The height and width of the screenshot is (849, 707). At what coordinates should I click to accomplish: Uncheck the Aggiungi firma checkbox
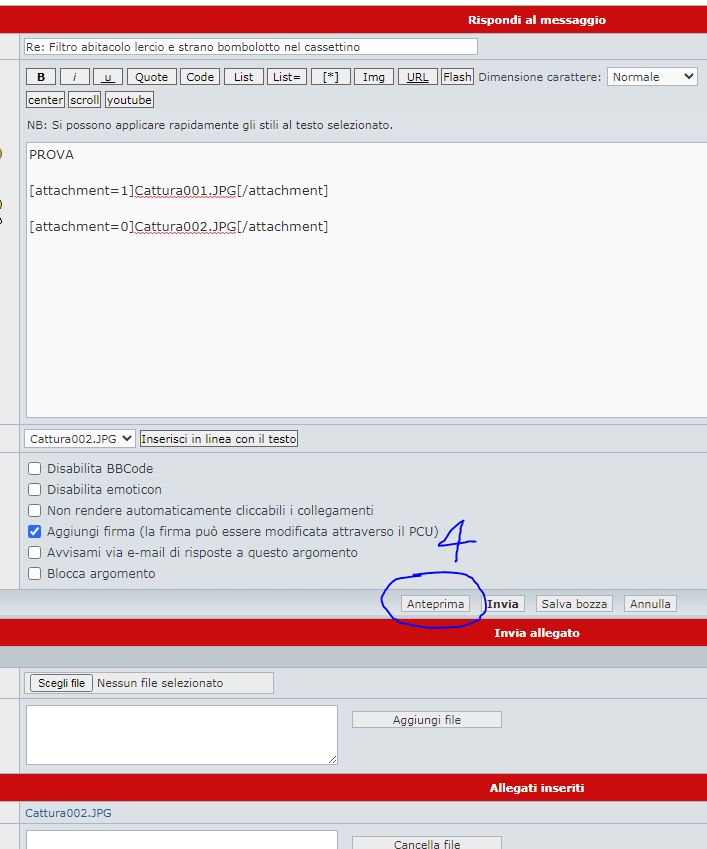click(x=35, y=531)
